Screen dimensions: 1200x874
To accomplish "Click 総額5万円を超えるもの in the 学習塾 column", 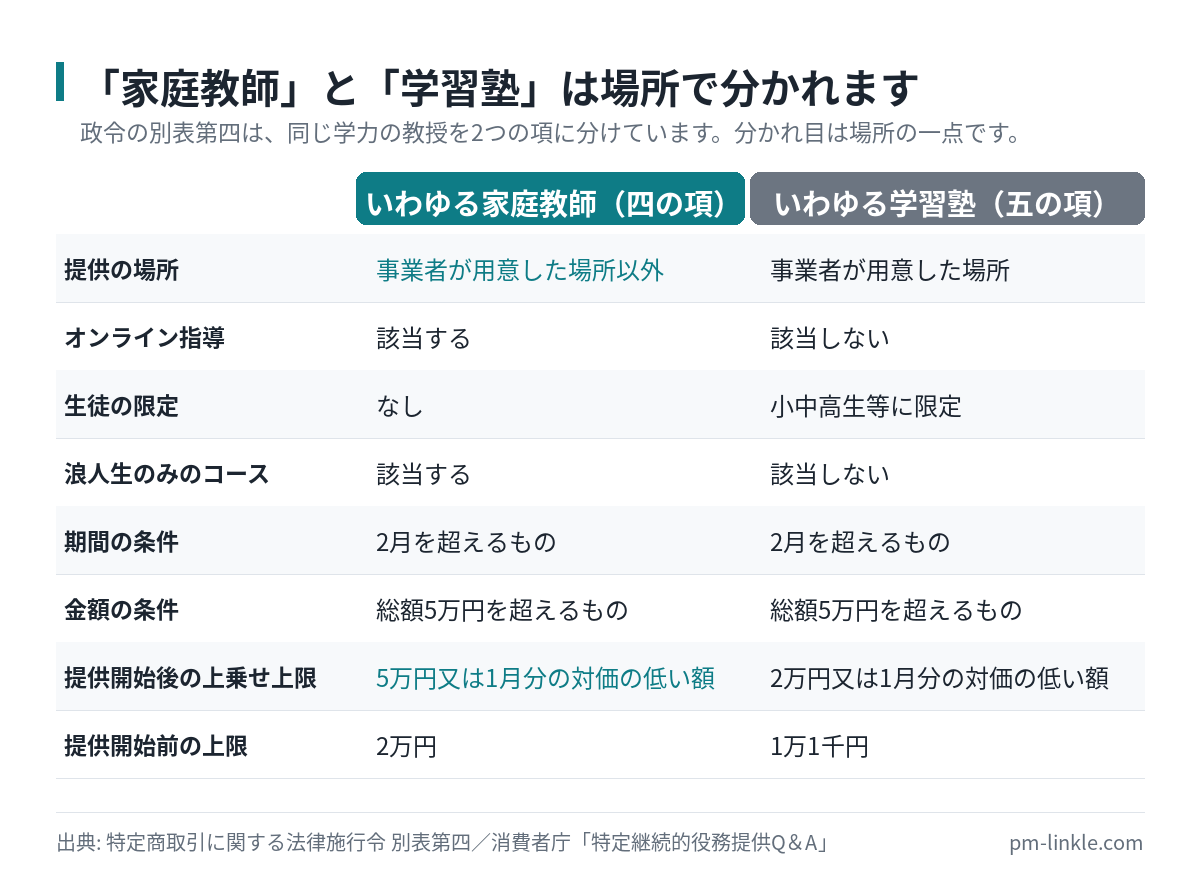I will pos(896,609).
